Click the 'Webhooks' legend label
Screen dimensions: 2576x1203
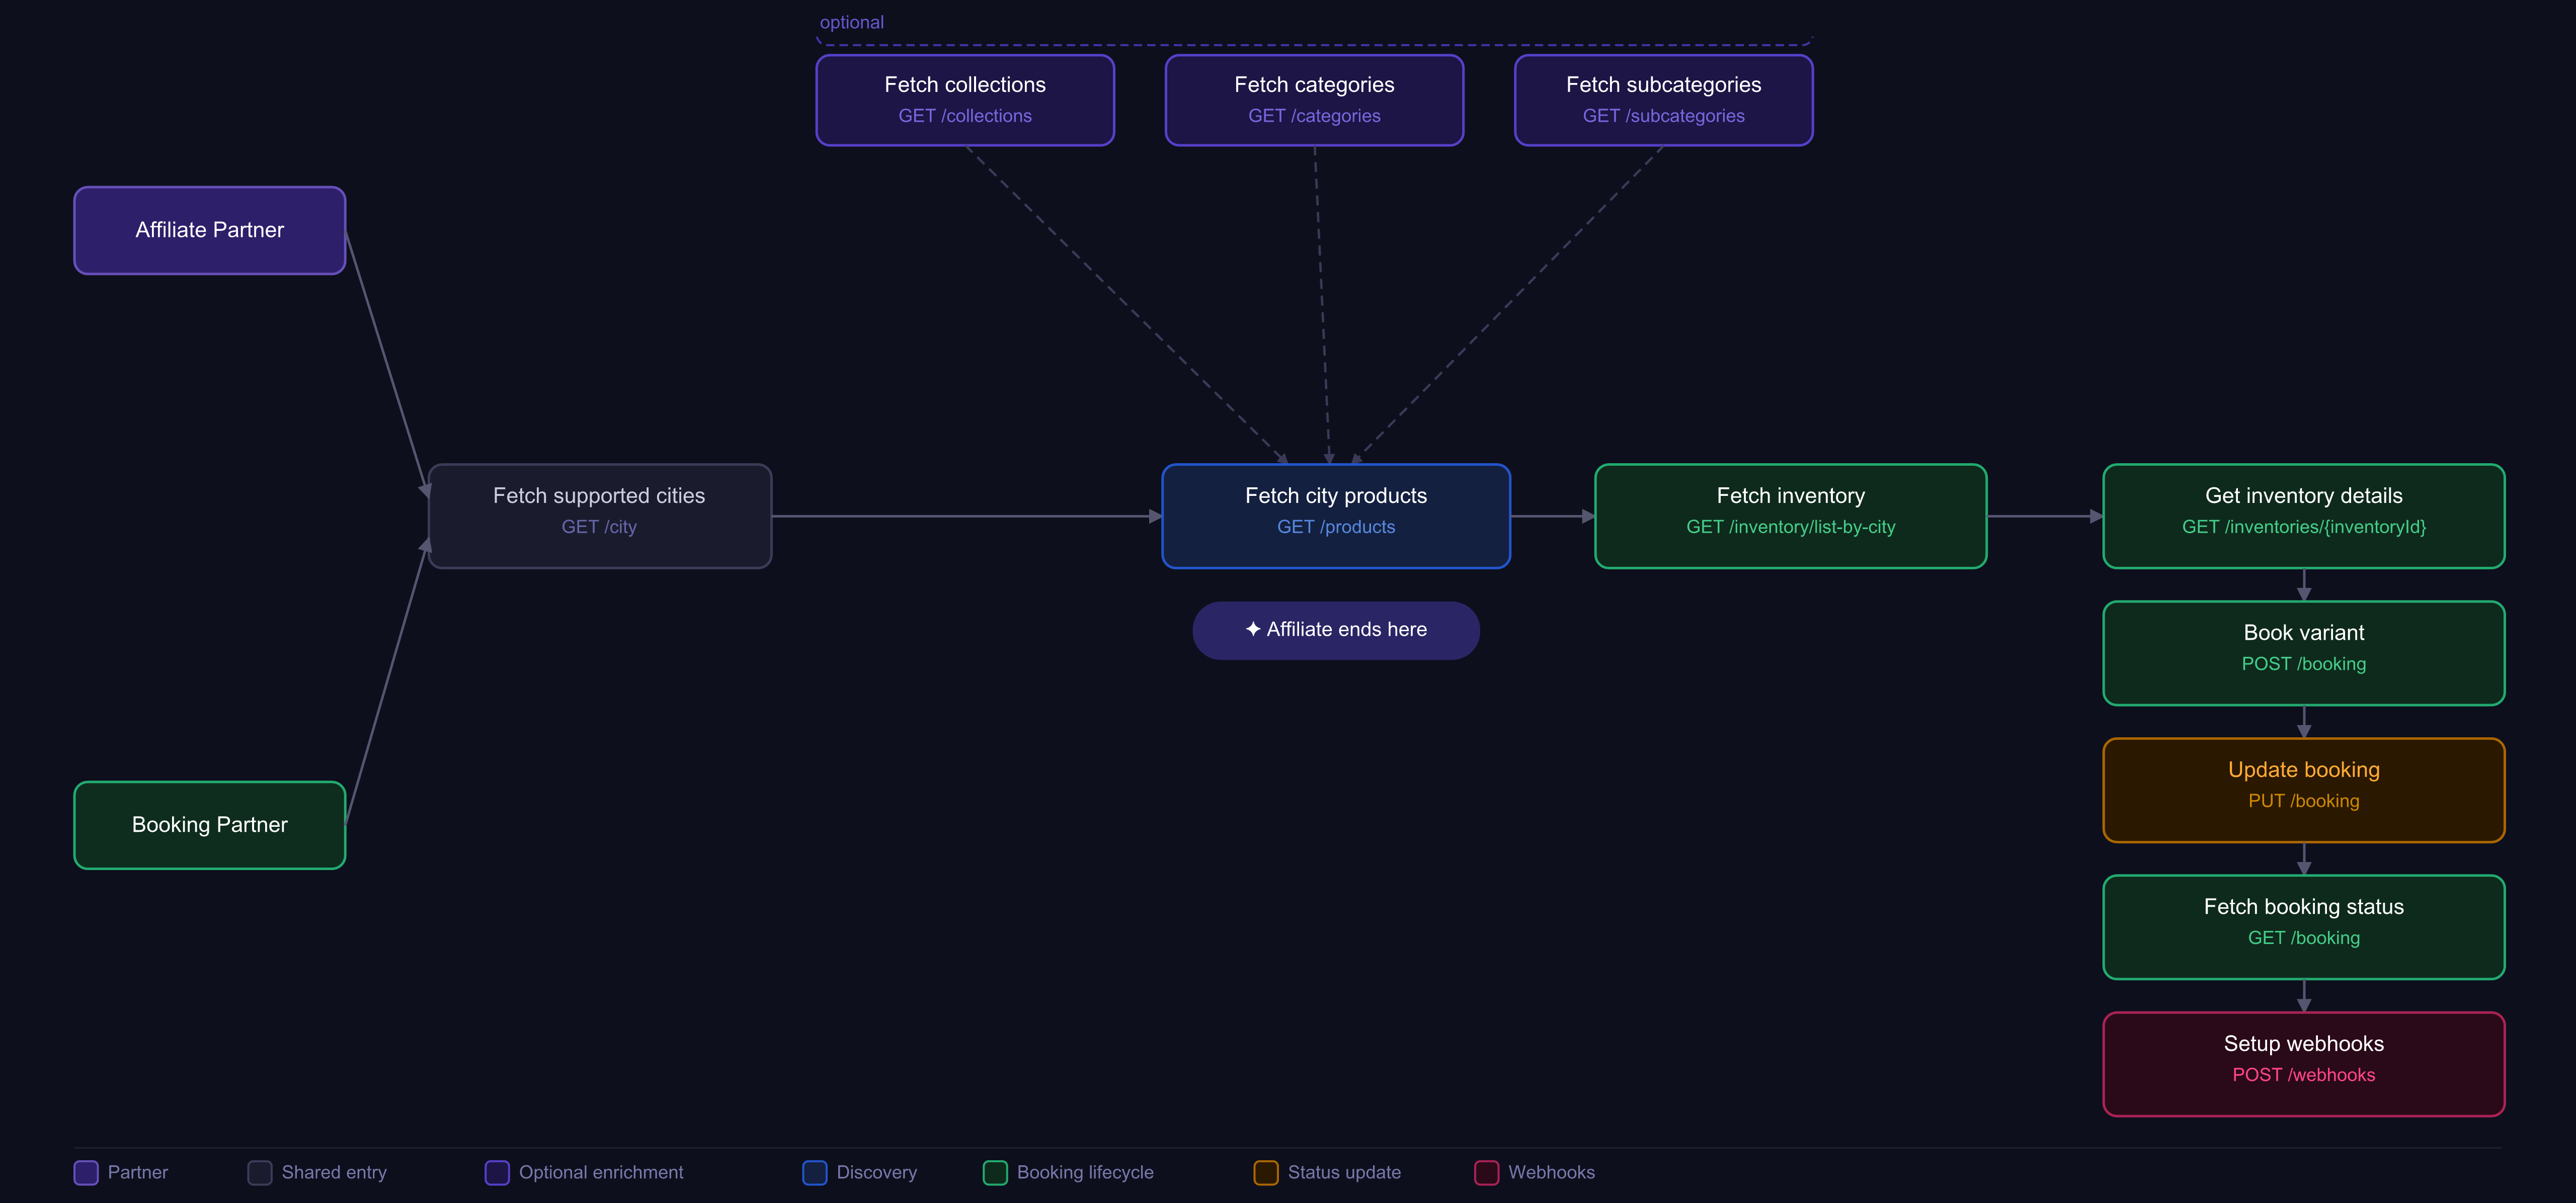click(x=1551, y=1172)
